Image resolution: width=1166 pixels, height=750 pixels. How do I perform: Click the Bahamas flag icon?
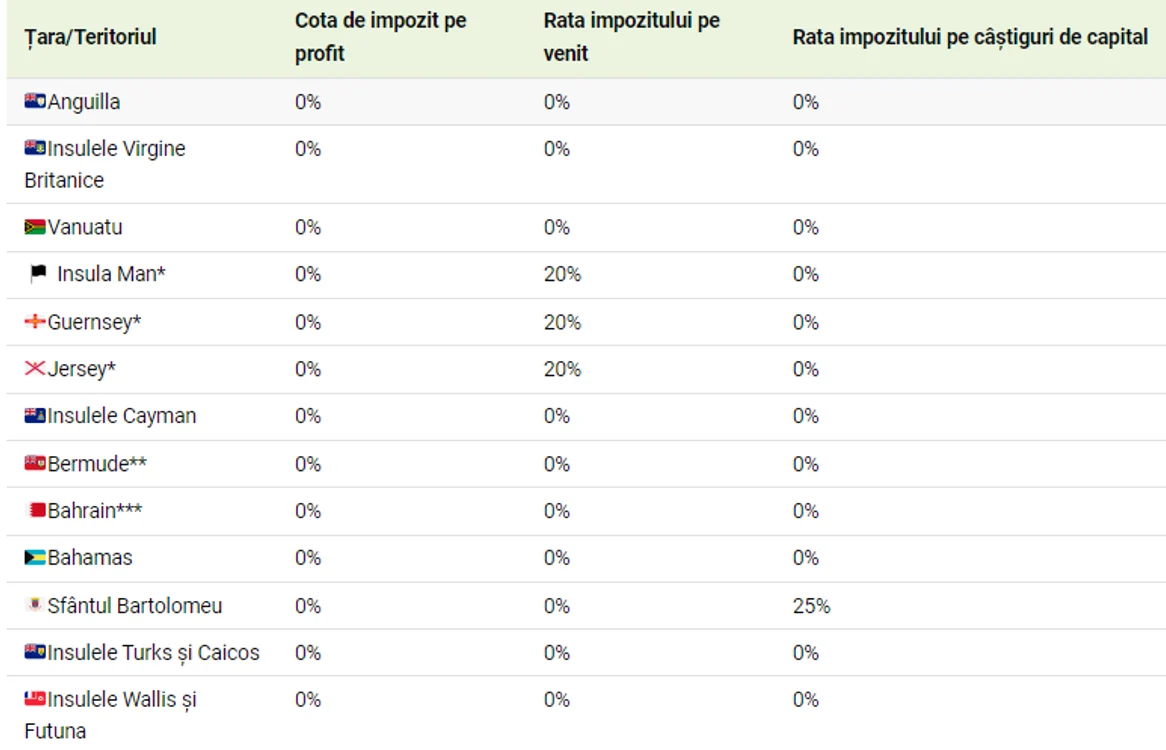(35, 557)
